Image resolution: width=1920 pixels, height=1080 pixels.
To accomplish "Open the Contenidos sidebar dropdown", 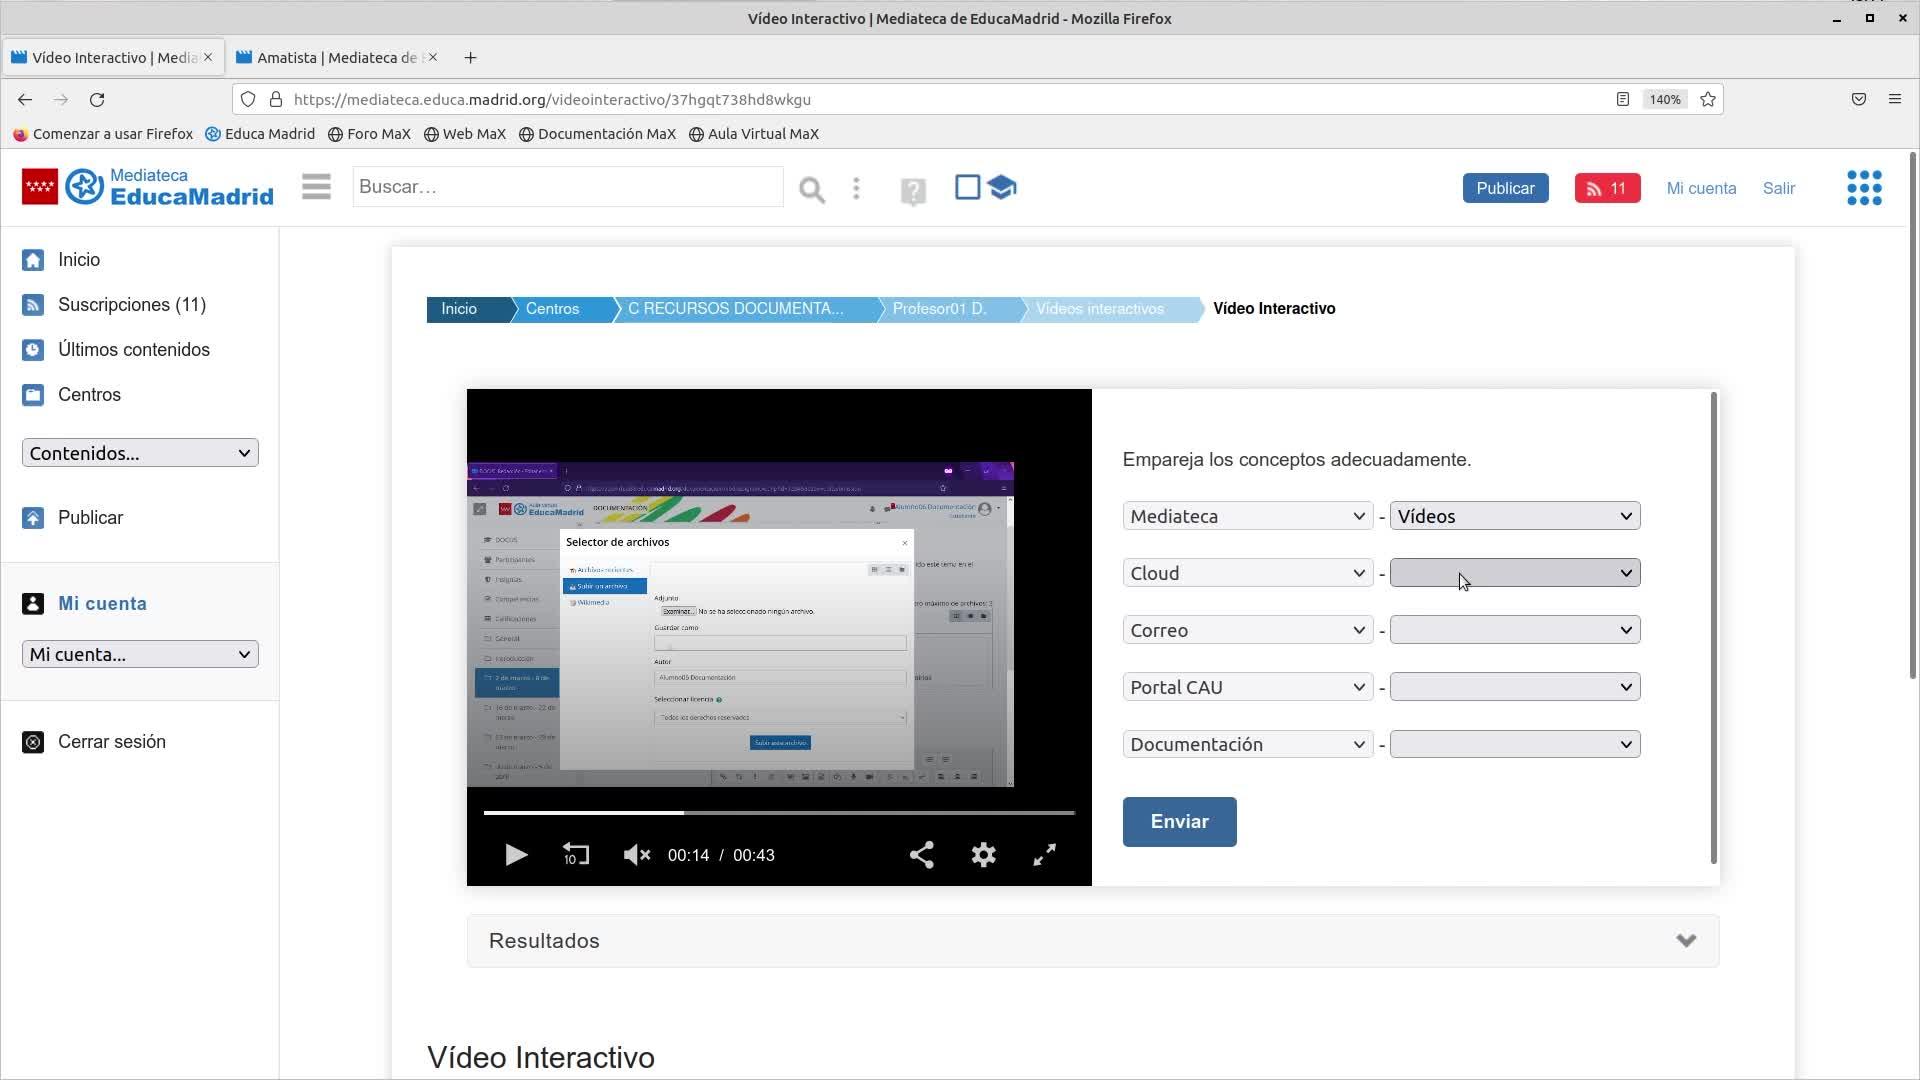I will click(x=140, y=453).
